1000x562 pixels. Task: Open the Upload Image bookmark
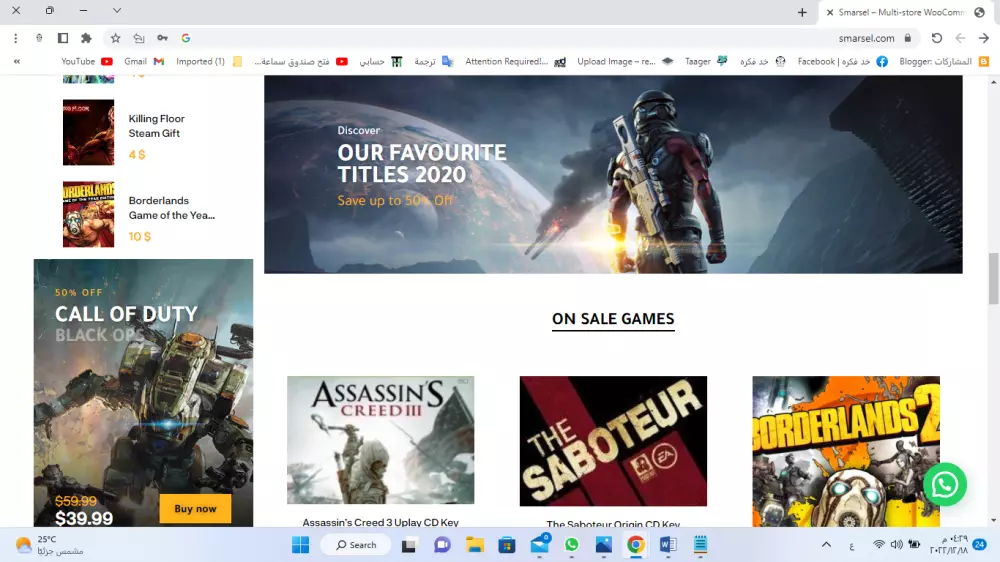click(x=625, y=61)
